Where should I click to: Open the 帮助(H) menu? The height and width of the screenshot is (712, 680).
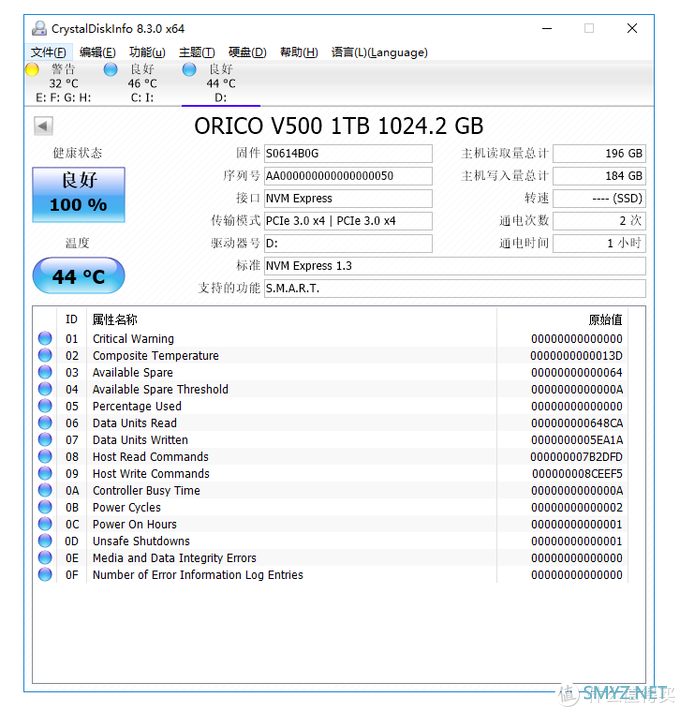299,52
